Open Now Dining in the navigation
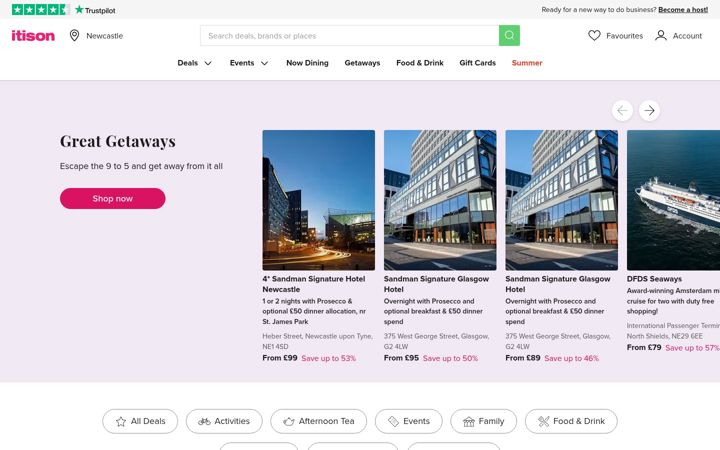Viewport: 720px width, 450px height. point(307,63)
